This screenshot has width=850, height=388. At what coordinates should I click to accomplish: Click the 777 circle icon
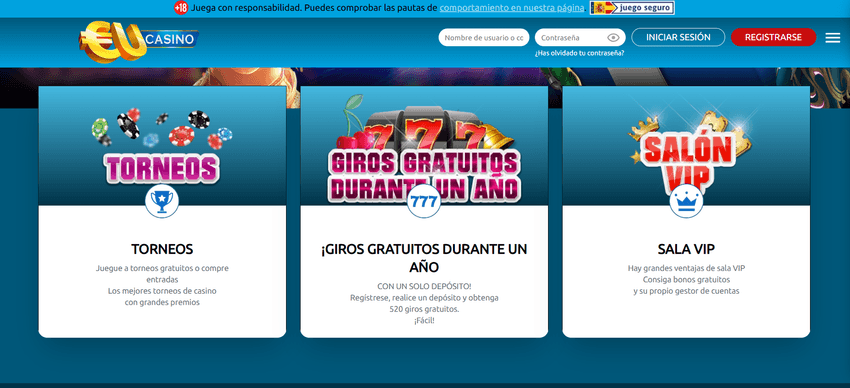(x=424, y=202)
